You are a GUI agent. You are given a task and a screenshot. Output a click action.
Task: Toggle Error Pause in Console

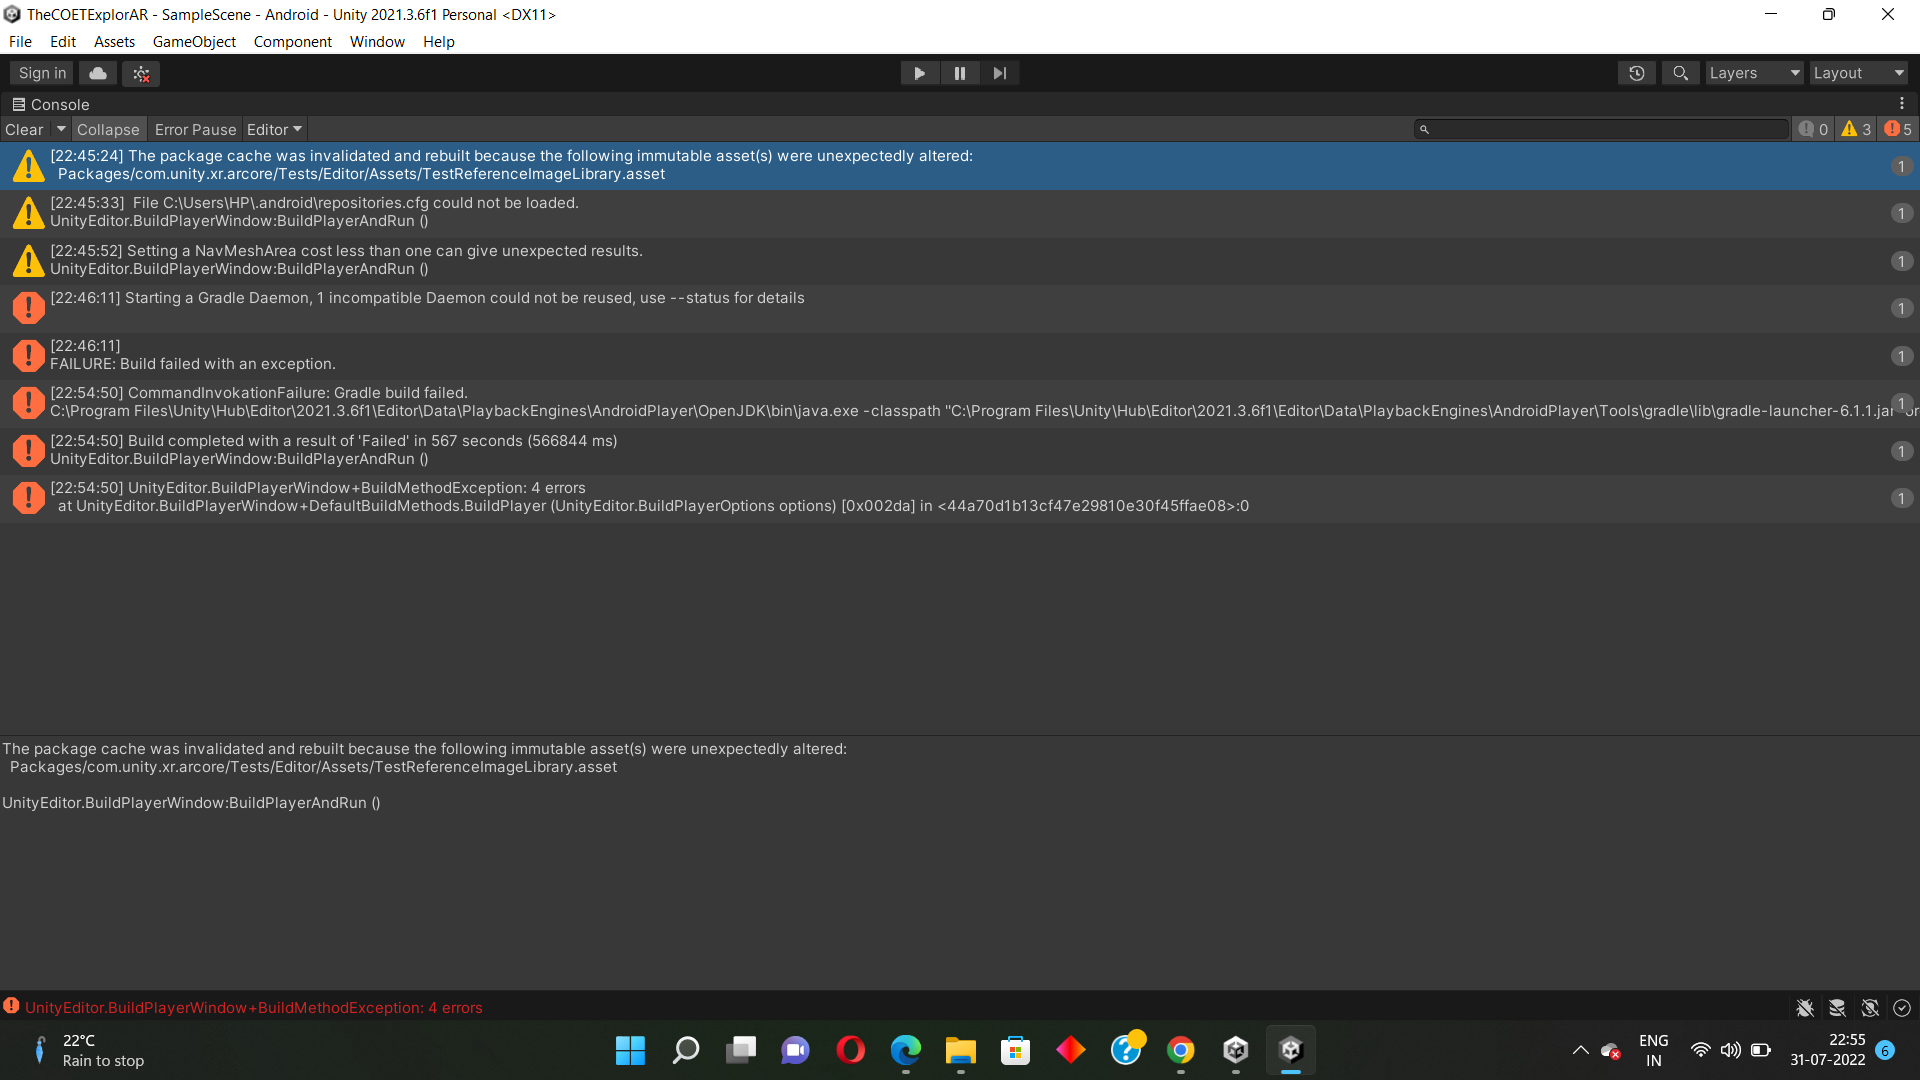tap(195, 130)
